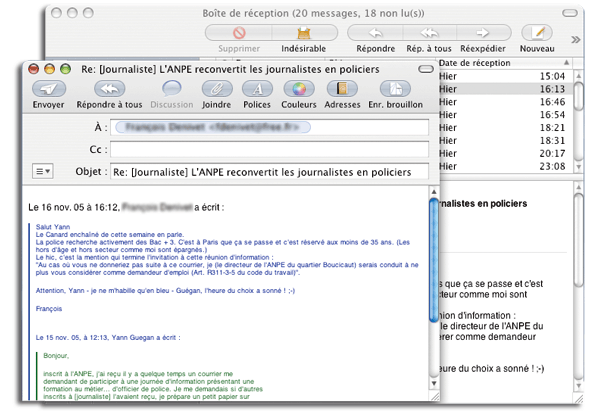Click the Discussion speech bubble icon
Viewport: 600px width, 411px height.
171,89
